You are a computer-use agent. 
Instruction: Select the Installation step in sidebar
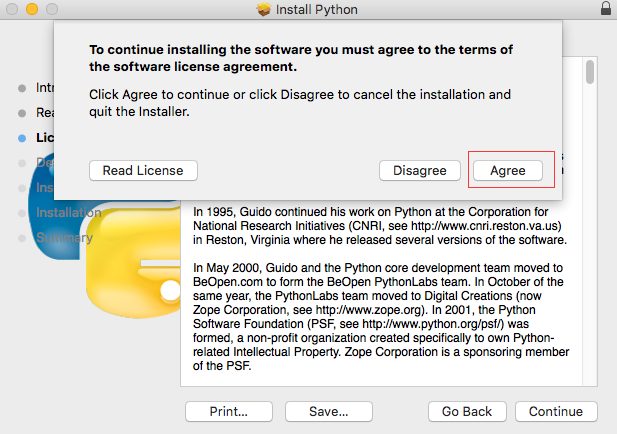[x=68, y=212]
